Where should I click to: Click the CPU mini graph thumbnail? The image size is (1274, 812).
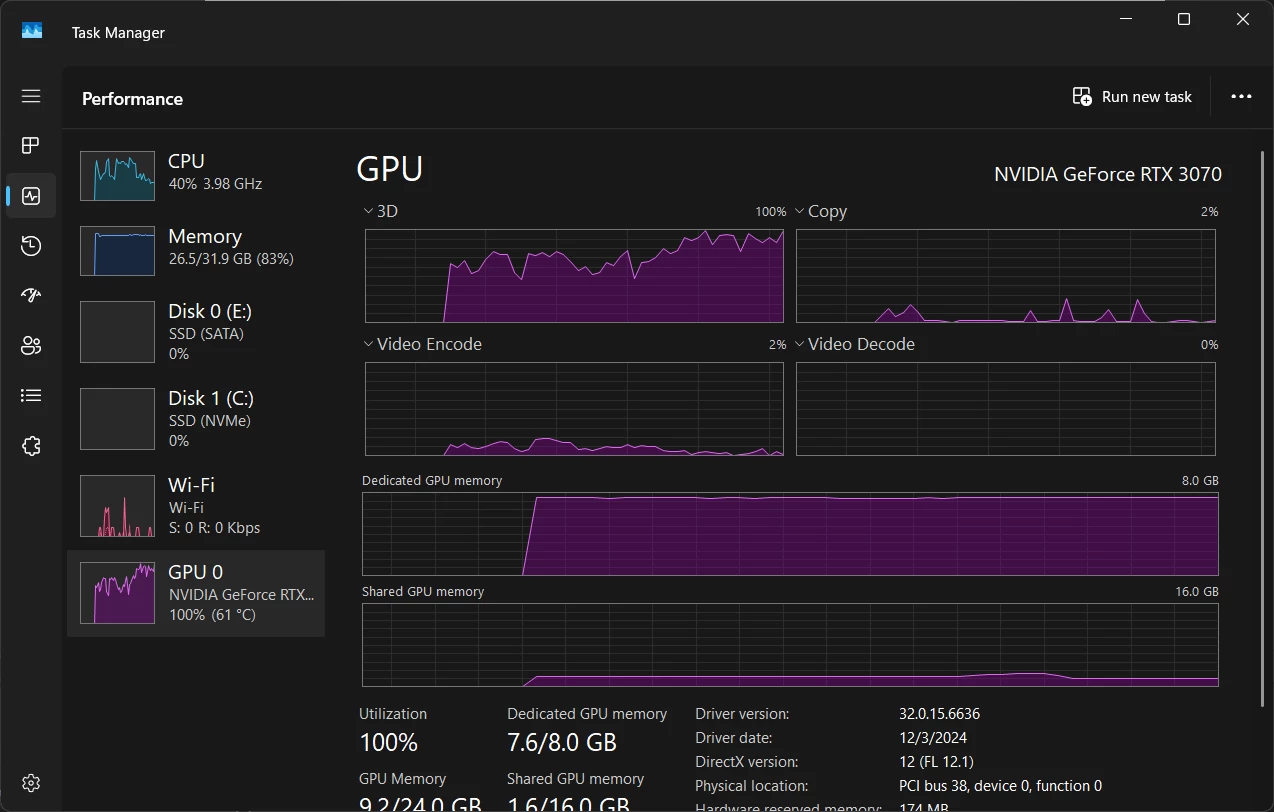click(x=117, y=176)
